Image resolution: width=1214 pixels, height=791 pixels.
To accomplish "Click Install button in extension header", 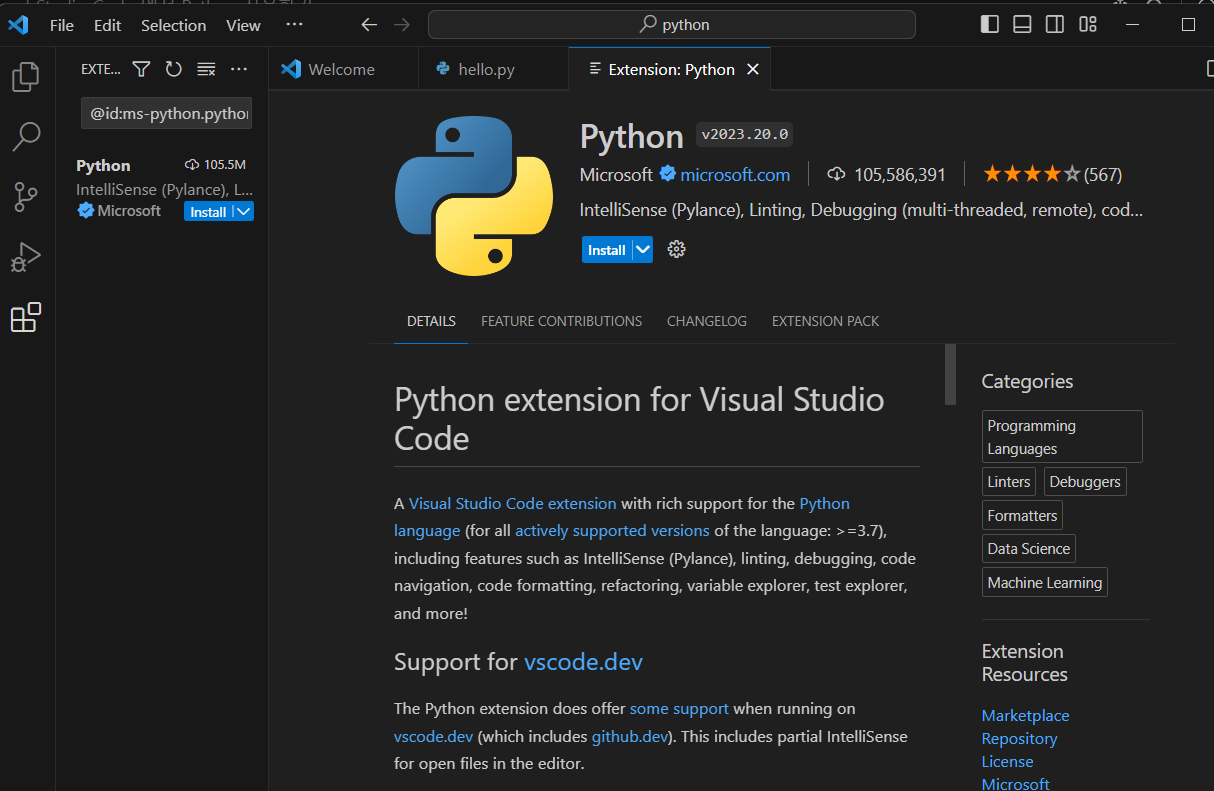I will point(607,250).
